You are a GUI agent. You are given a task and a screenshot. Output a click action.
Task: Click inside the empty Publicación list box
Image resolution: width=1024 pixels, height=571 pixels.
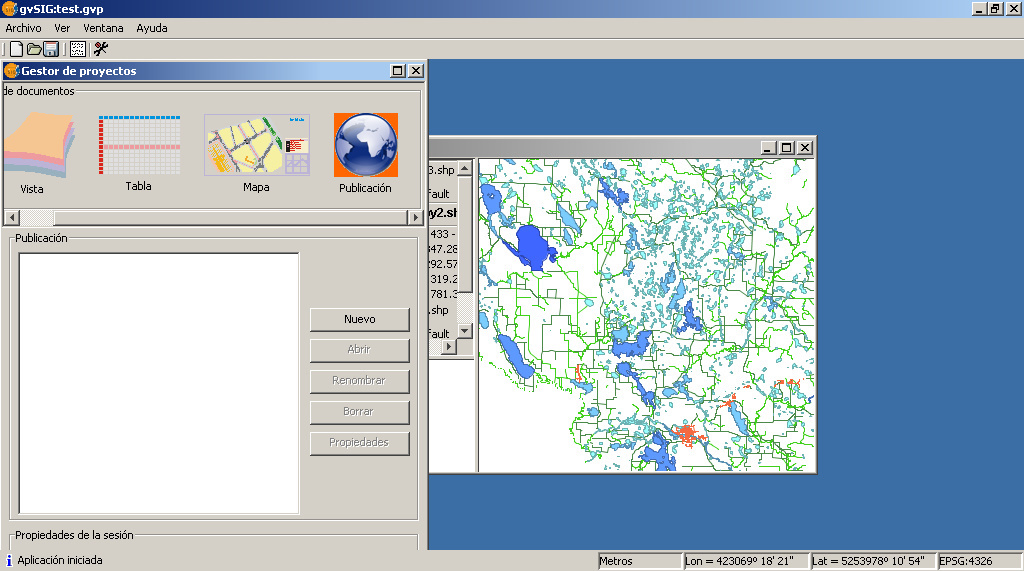(159, 383)
